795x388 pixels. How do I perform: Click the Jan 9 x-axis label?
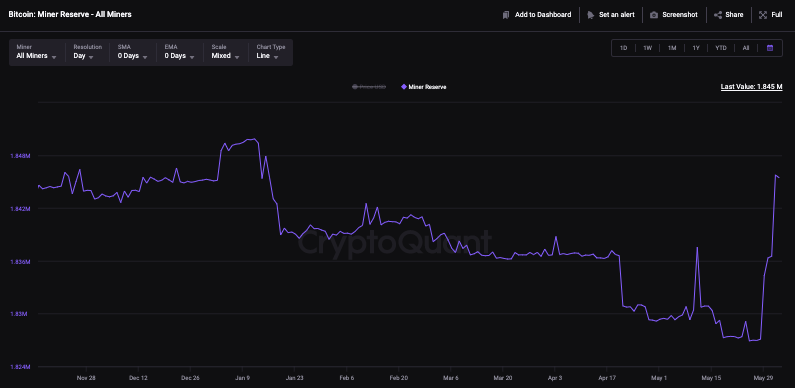click(x=242, y=378)
